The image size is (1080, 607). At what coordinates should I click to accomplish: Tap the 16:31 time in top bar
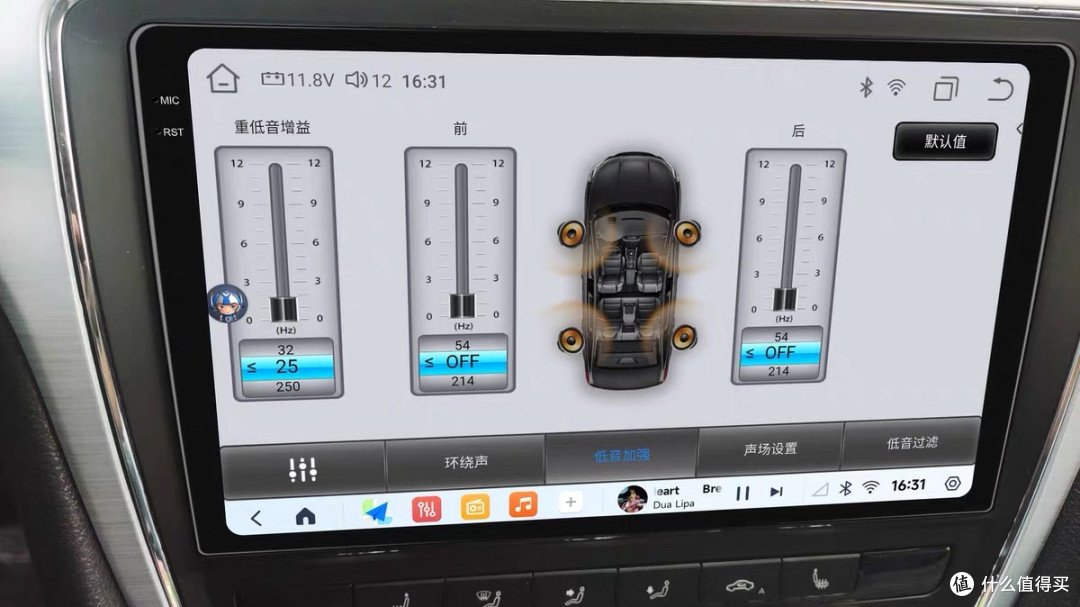[x=424, y=81]
